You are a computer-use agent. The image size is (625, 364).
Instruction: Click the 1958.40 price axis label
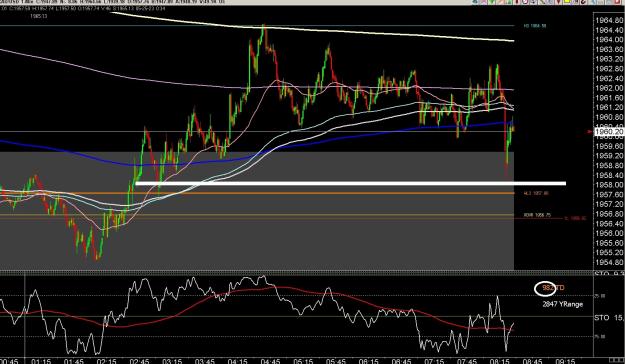(x=610, y=175)
